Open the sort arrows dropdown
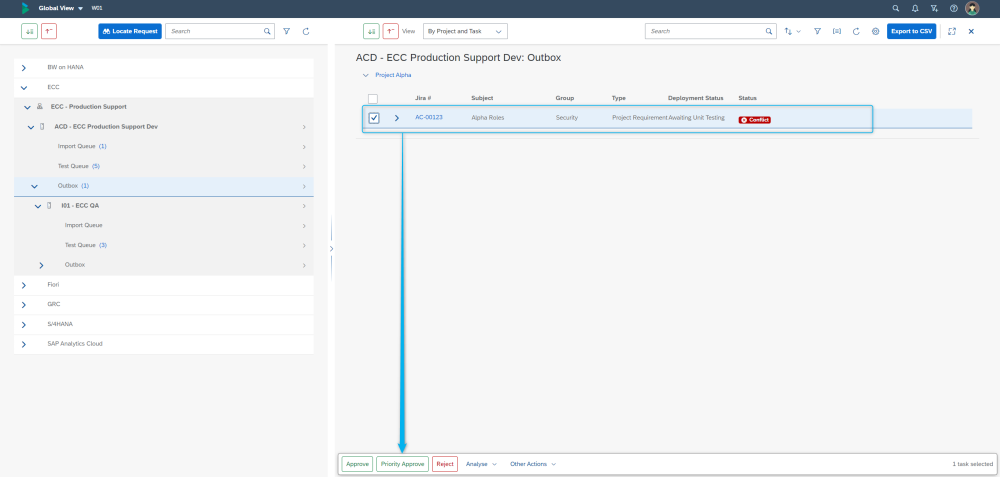The image size is (1000, 477). (793, 31)
